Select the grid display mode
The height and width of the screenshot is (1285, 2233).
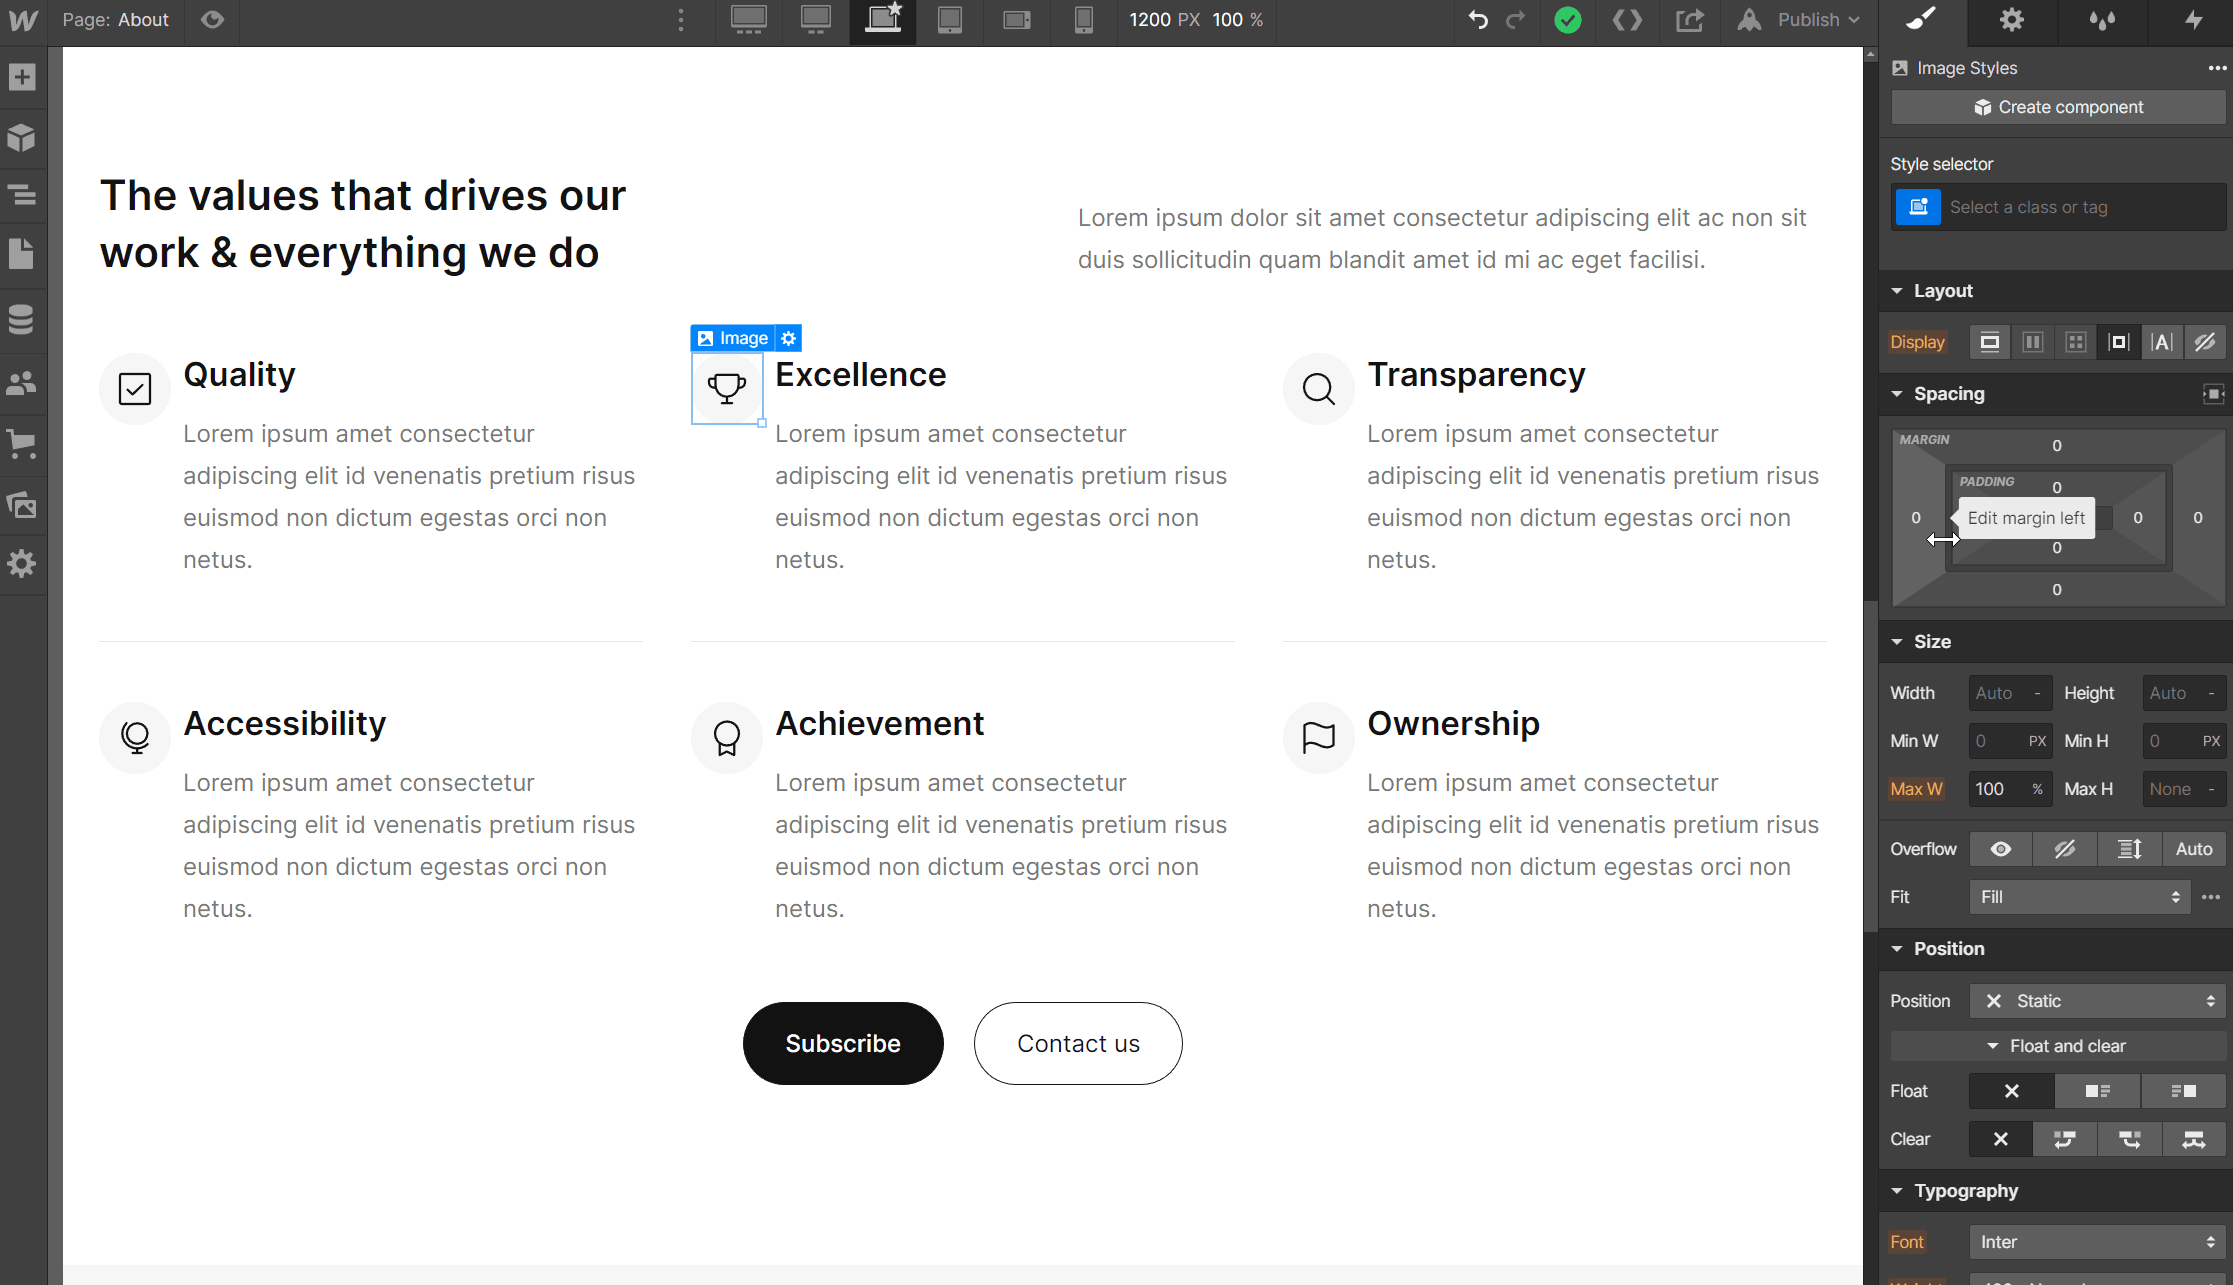pos(2074,341)
